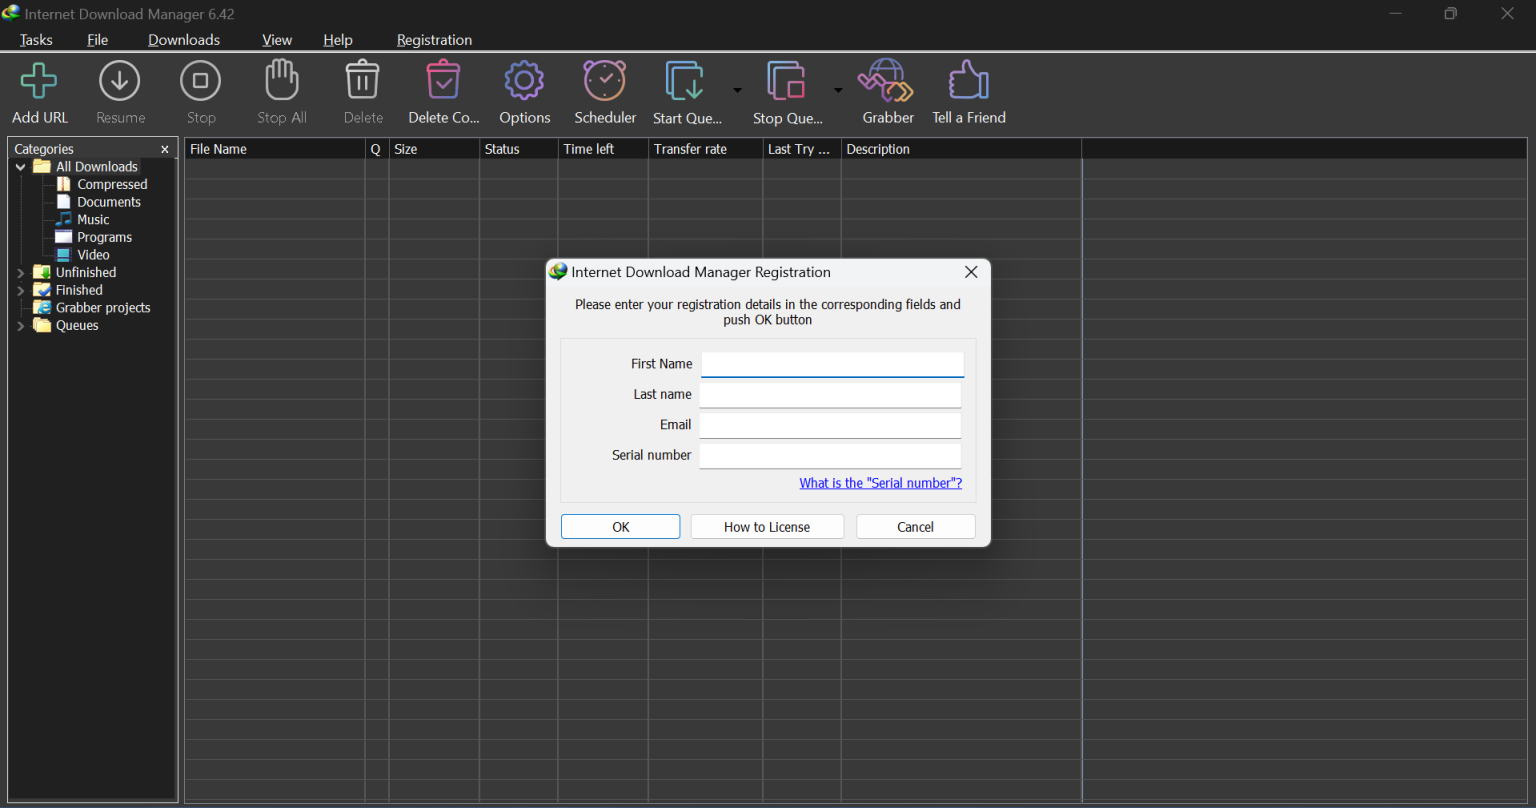Expand the Queues tree node

[21, 325]
